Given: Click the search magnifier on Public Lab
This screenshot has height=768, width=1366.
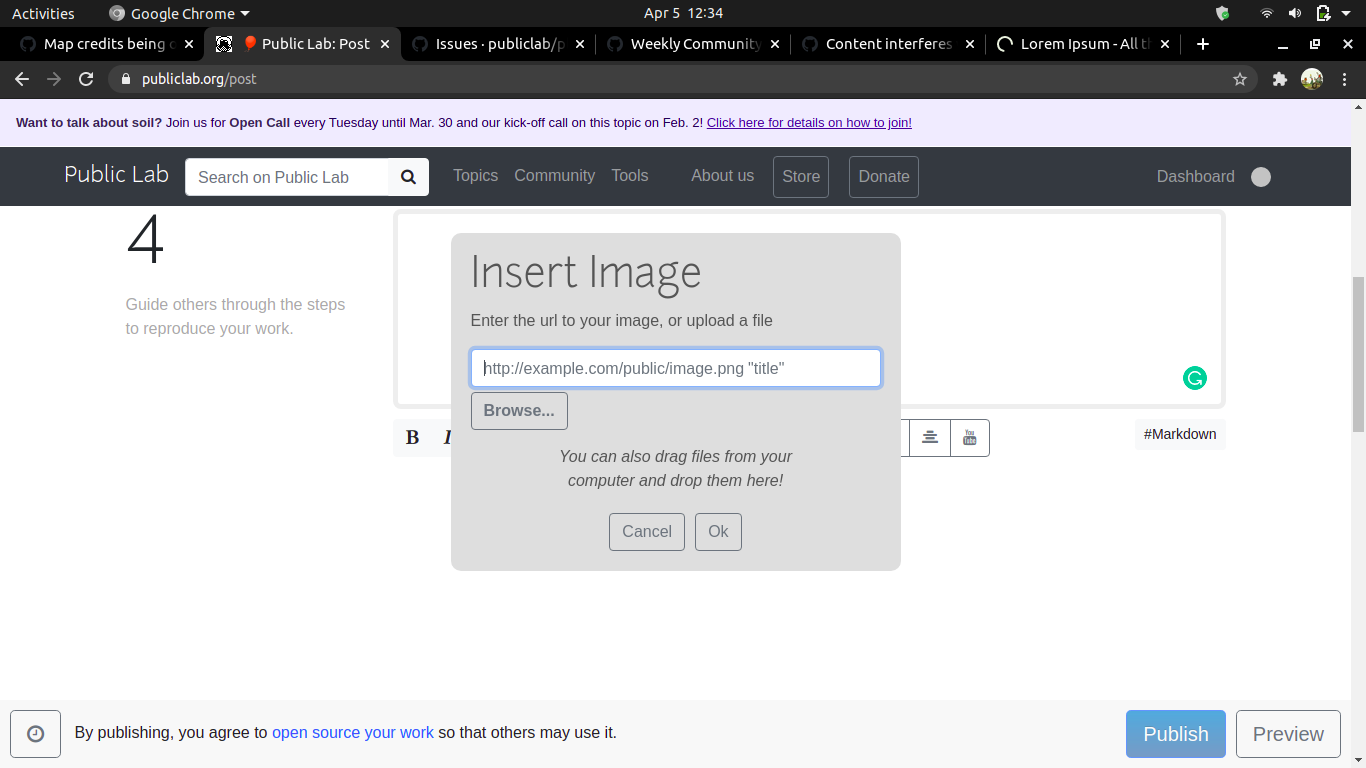Looking at the screenshot, I should tap(408, 176).
